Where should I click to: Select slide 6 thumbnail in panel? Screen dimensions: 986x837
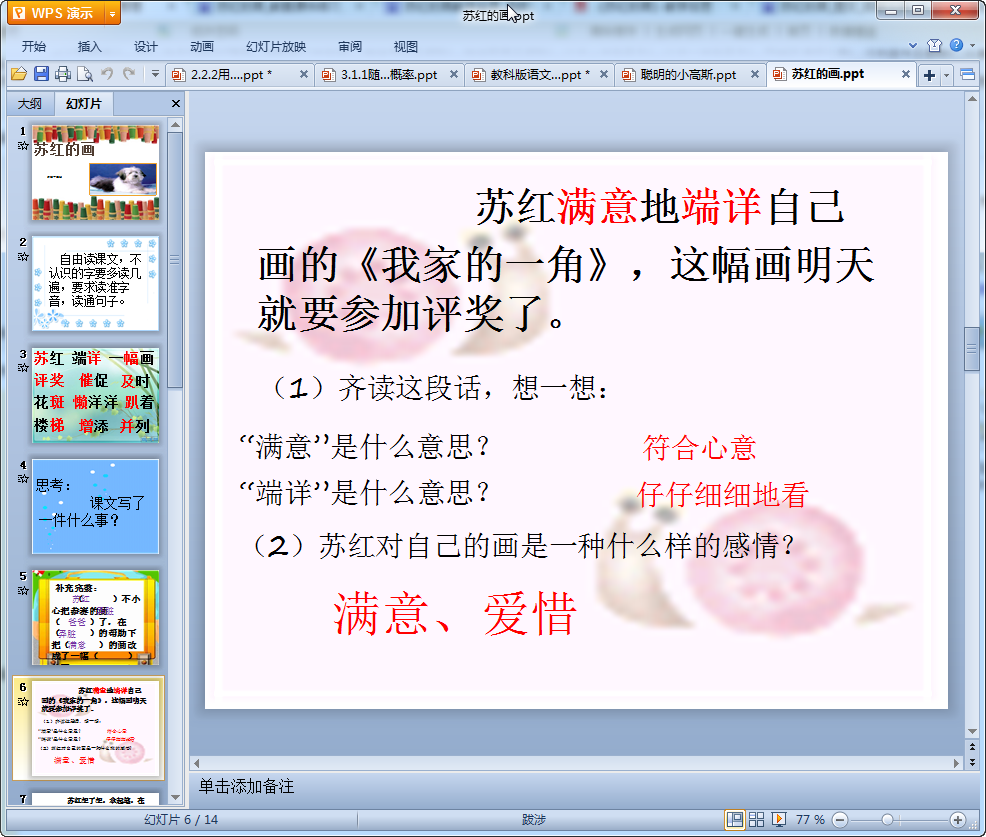(x=96, y=728)
